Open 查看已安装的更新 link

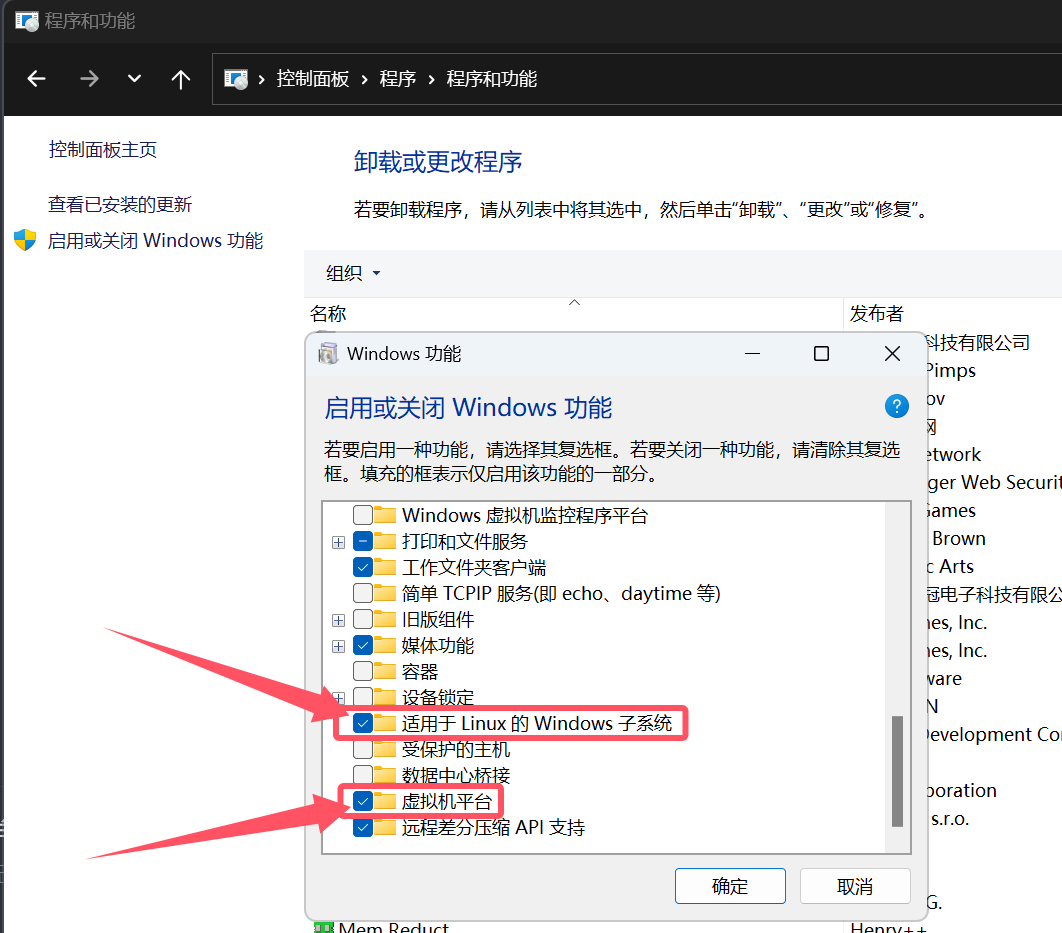120,204
